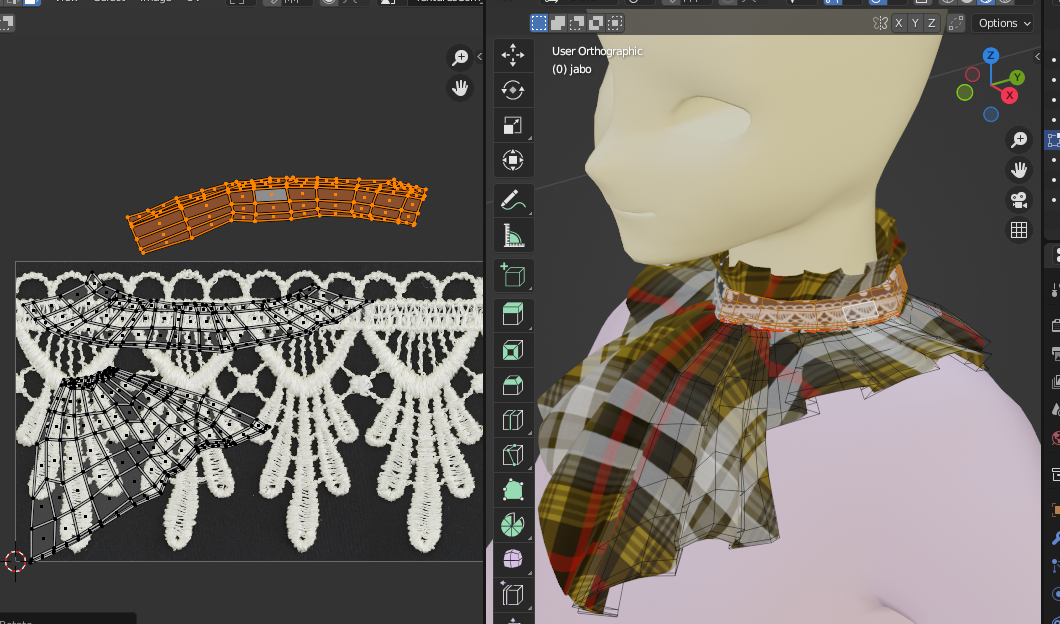Expand the UV editor sidebar arrow
The image size is (1060, 624).
click(479, 57)
